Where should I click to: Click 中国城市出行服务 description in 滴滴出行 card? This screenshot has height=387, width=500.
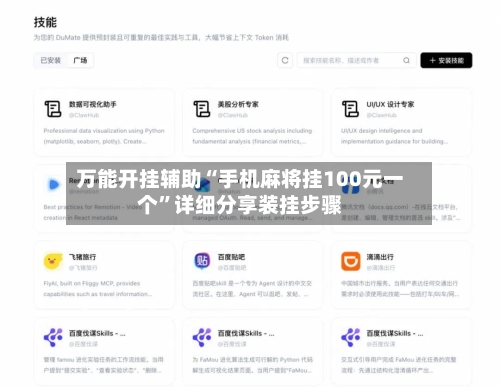click(400, 289)
